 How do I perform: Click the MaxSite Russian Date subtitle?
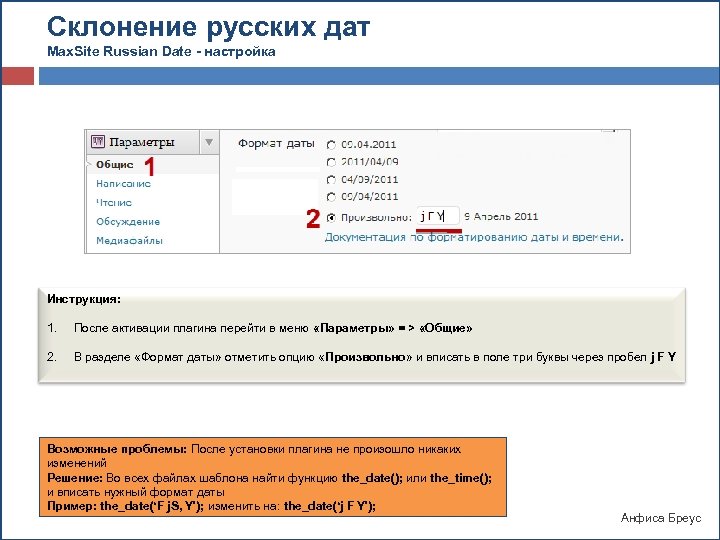(x=161, y=51)
